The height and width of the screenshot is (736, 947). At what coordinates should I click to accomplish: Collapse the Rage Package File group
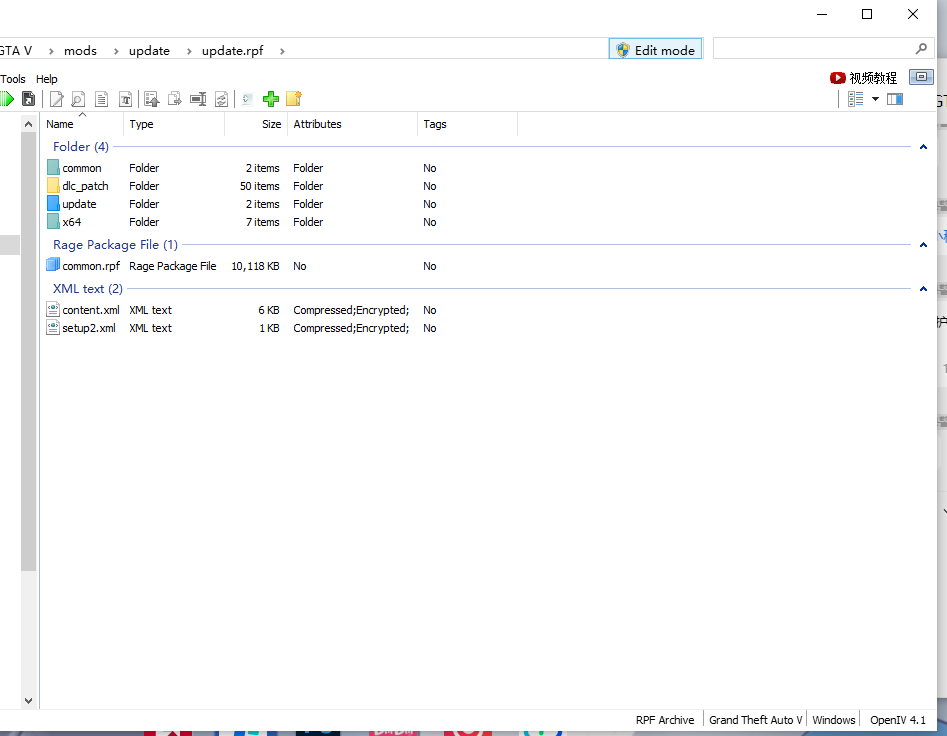point(923,245)
